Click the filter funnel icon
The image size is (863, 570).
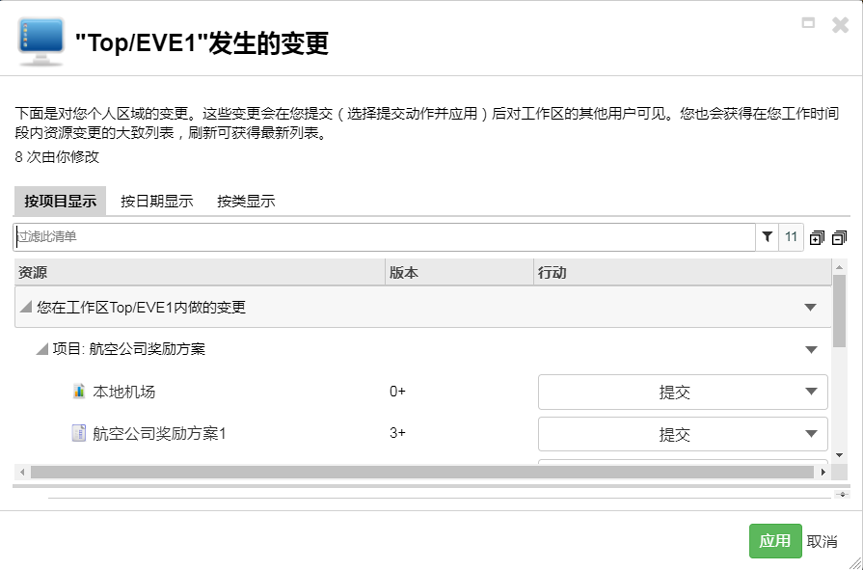coord(767,237)
